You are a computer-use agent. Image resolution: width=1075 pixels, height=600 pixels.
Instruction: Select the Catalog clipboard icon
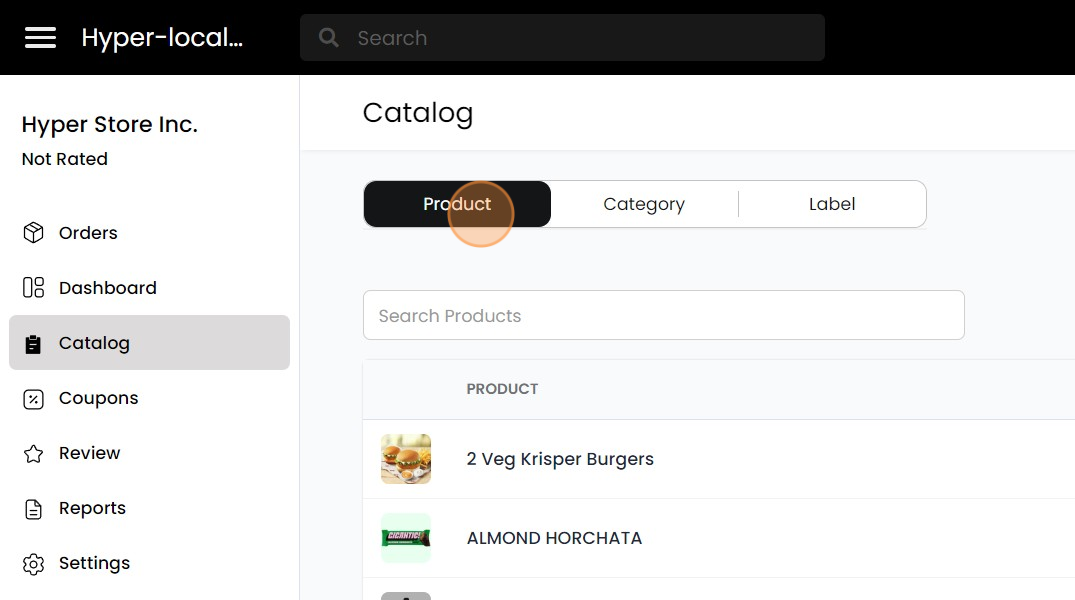(33, 342)
